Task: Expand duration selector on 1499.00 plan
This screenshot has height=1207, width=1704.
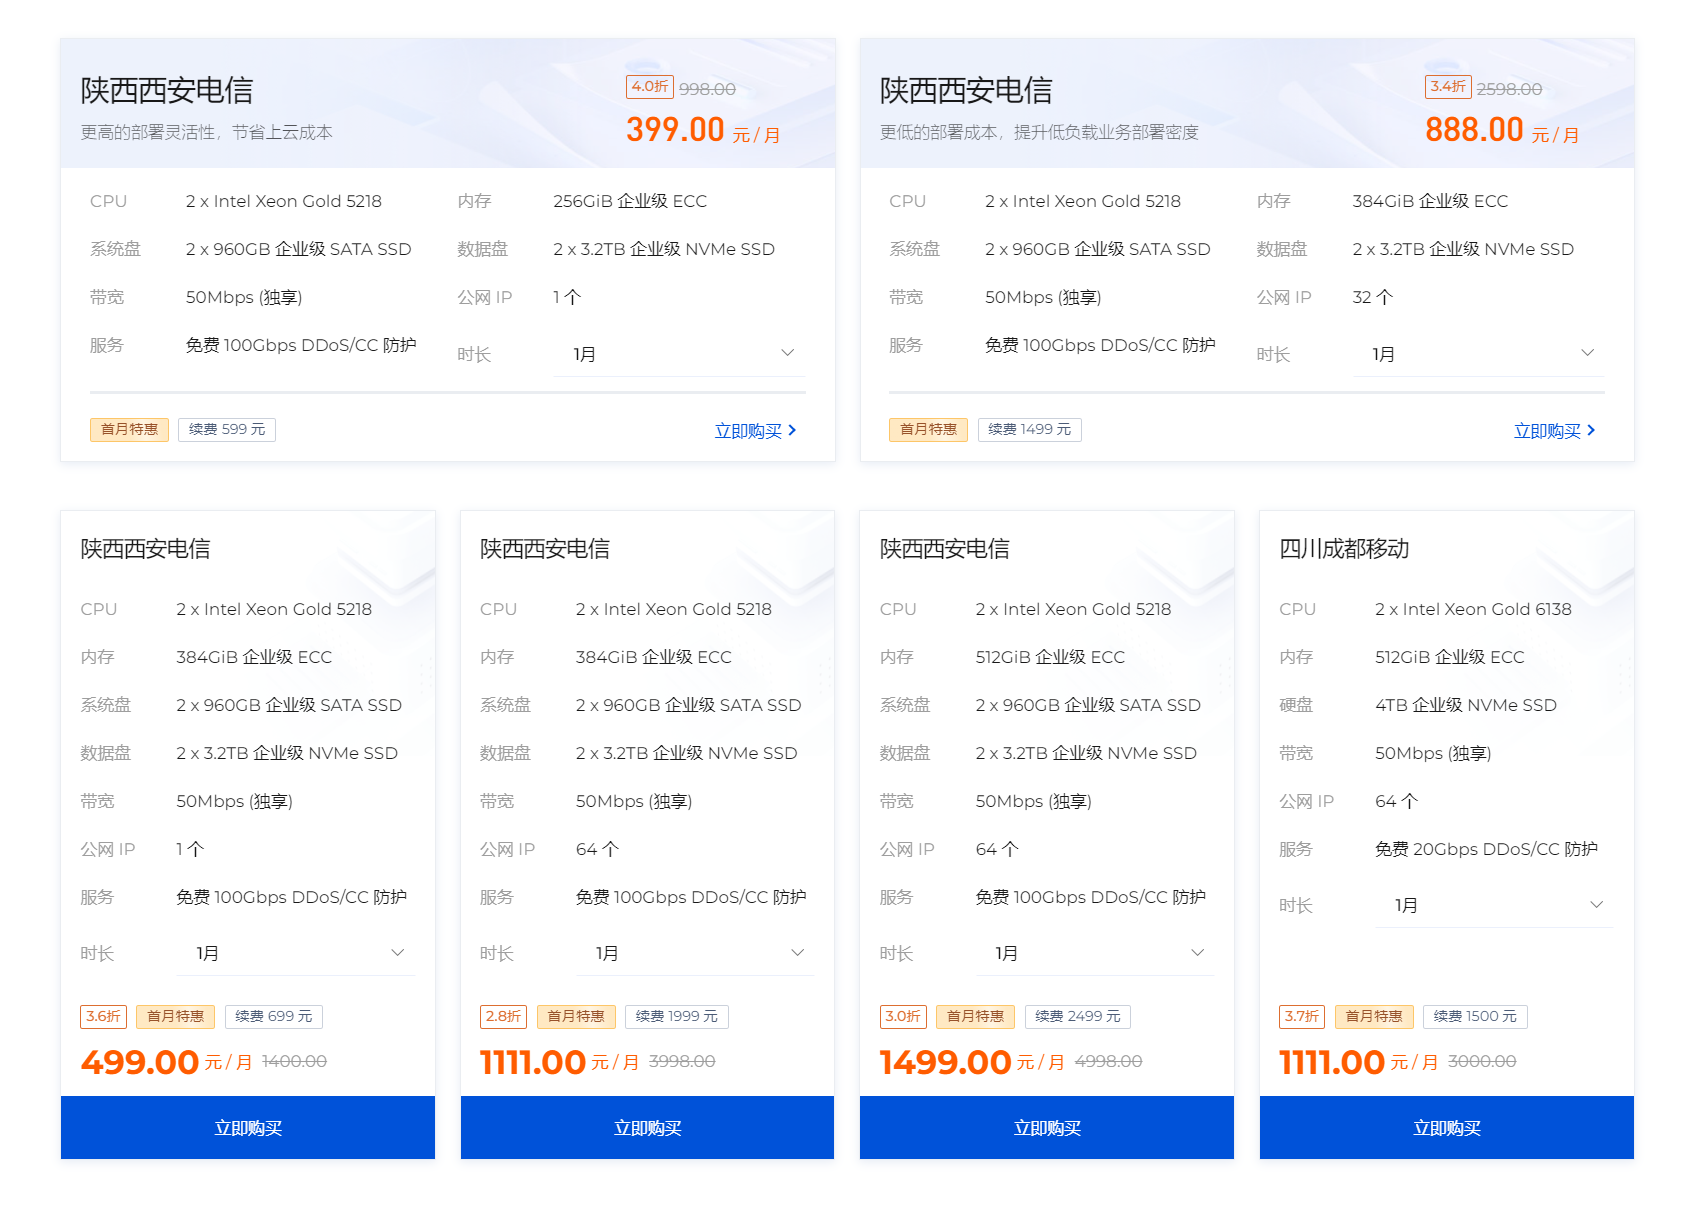Action: tap(1094, 953)
